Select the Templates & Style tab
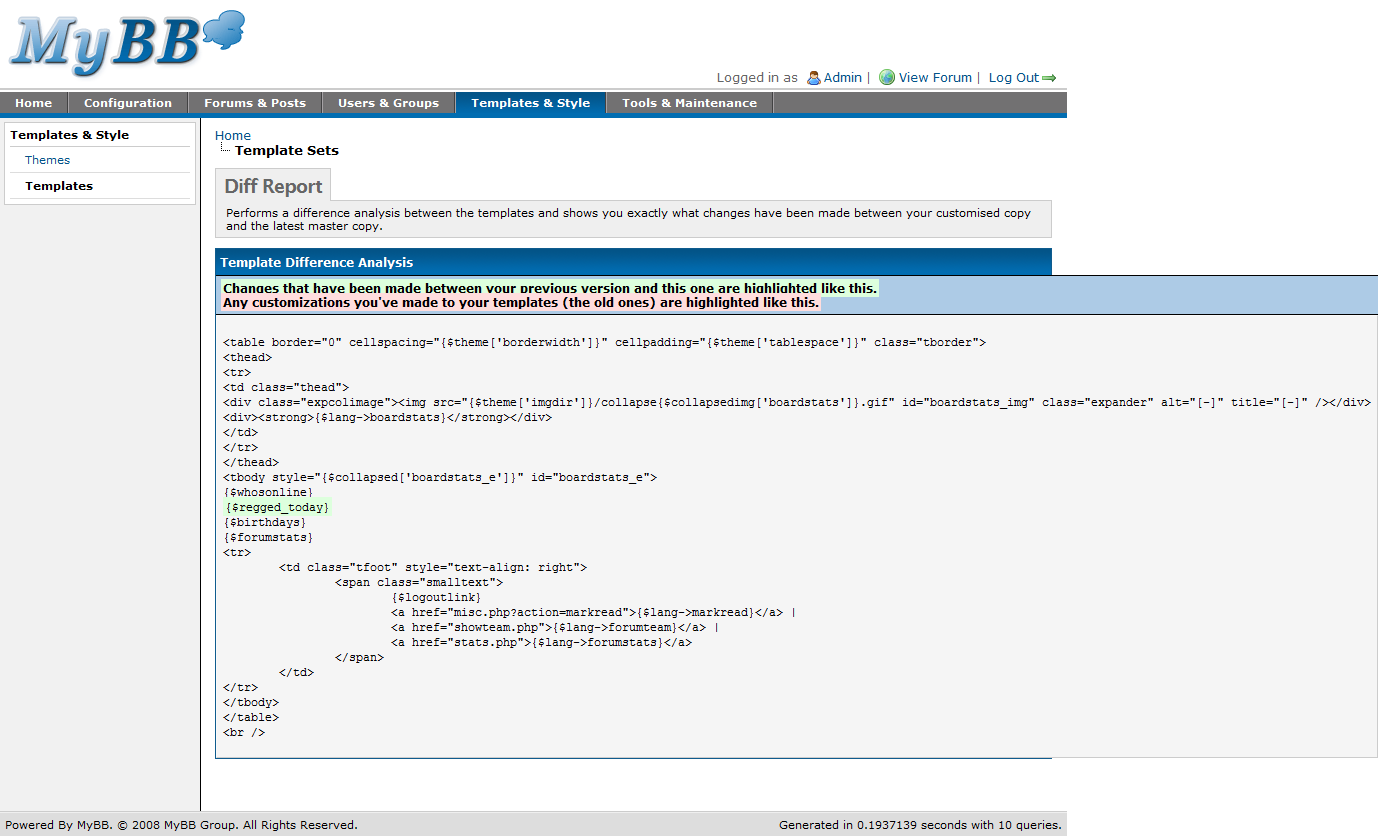The height and width of the screenshot is (836, 1378). (531, 103)
